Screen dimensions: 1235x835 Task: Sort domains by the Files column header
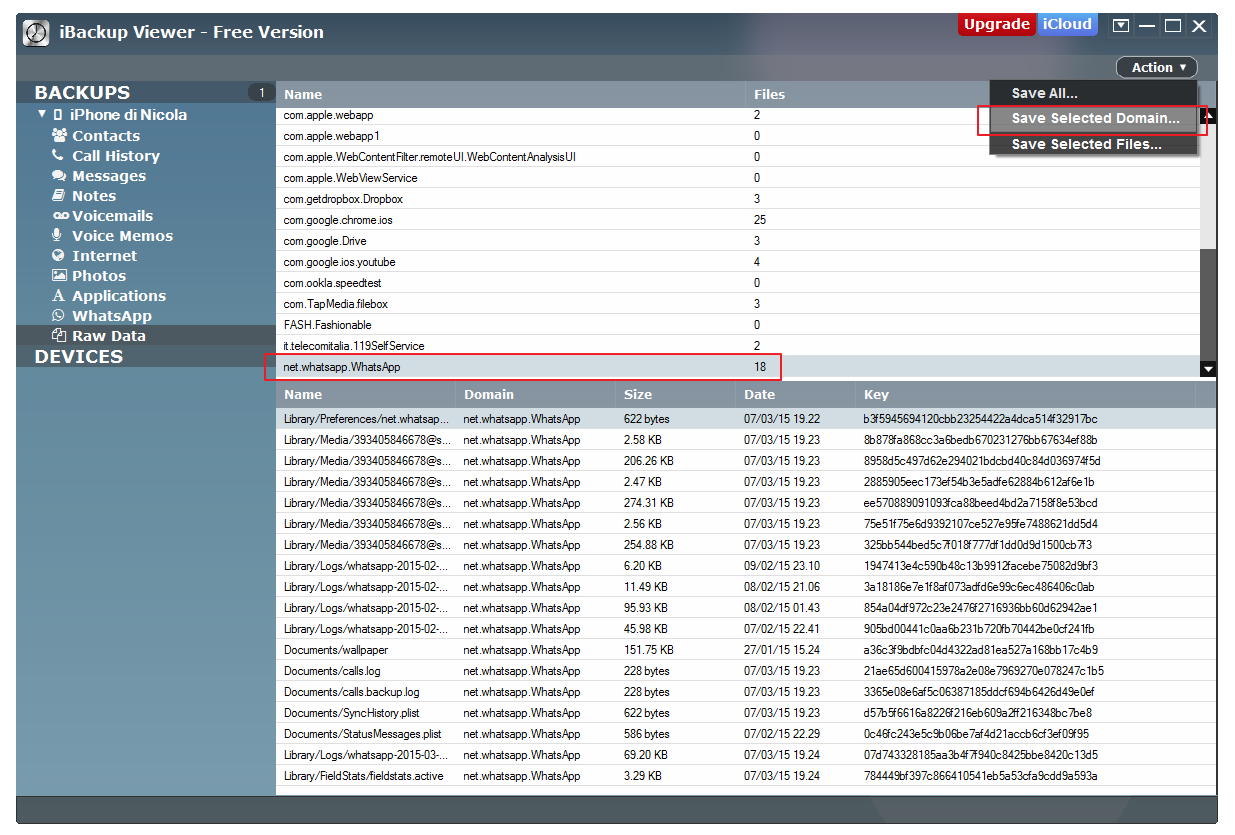click(770, 94)
